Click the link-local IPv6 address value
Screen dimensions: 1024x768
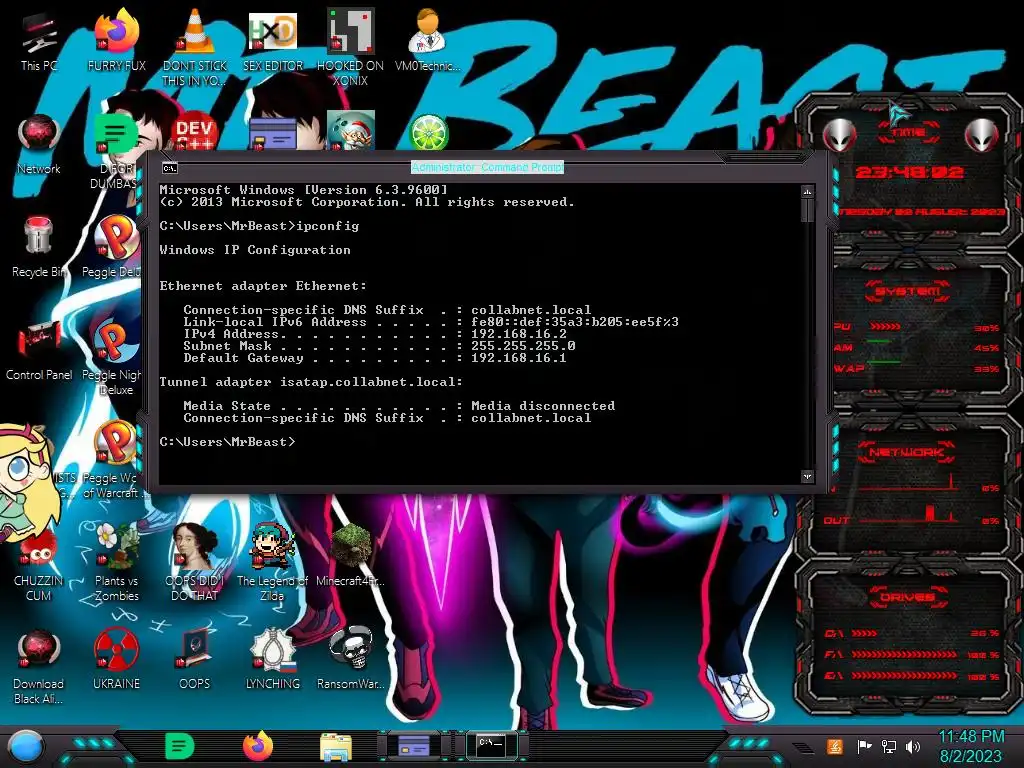[x=575, y=322]
